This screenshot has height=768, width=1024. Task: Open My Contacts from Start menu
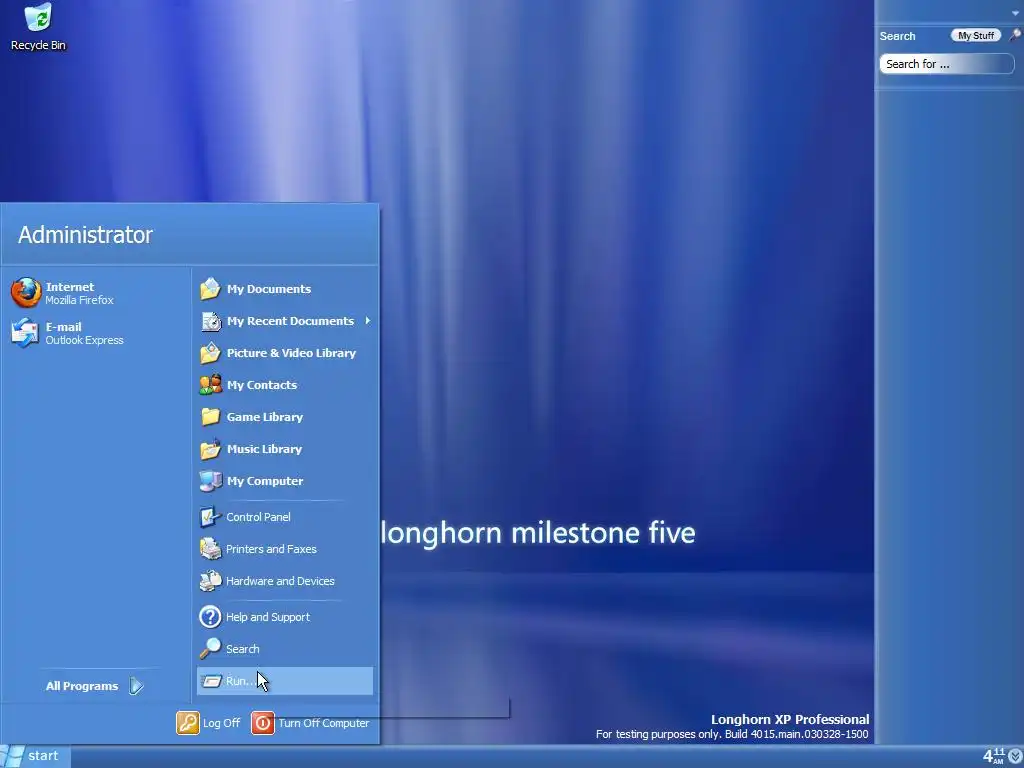tap(262, 385)
